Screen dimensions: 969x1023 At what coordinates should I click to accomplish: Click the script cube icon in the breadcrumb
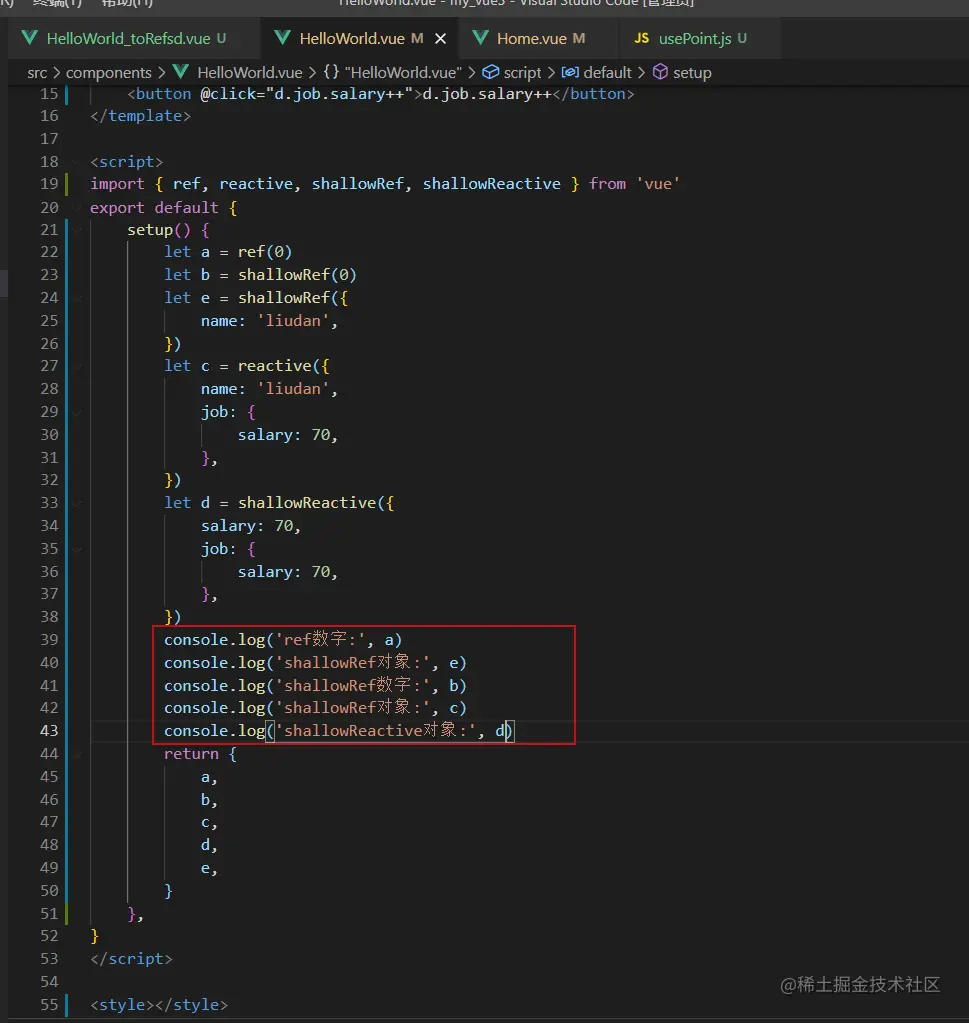491,72
